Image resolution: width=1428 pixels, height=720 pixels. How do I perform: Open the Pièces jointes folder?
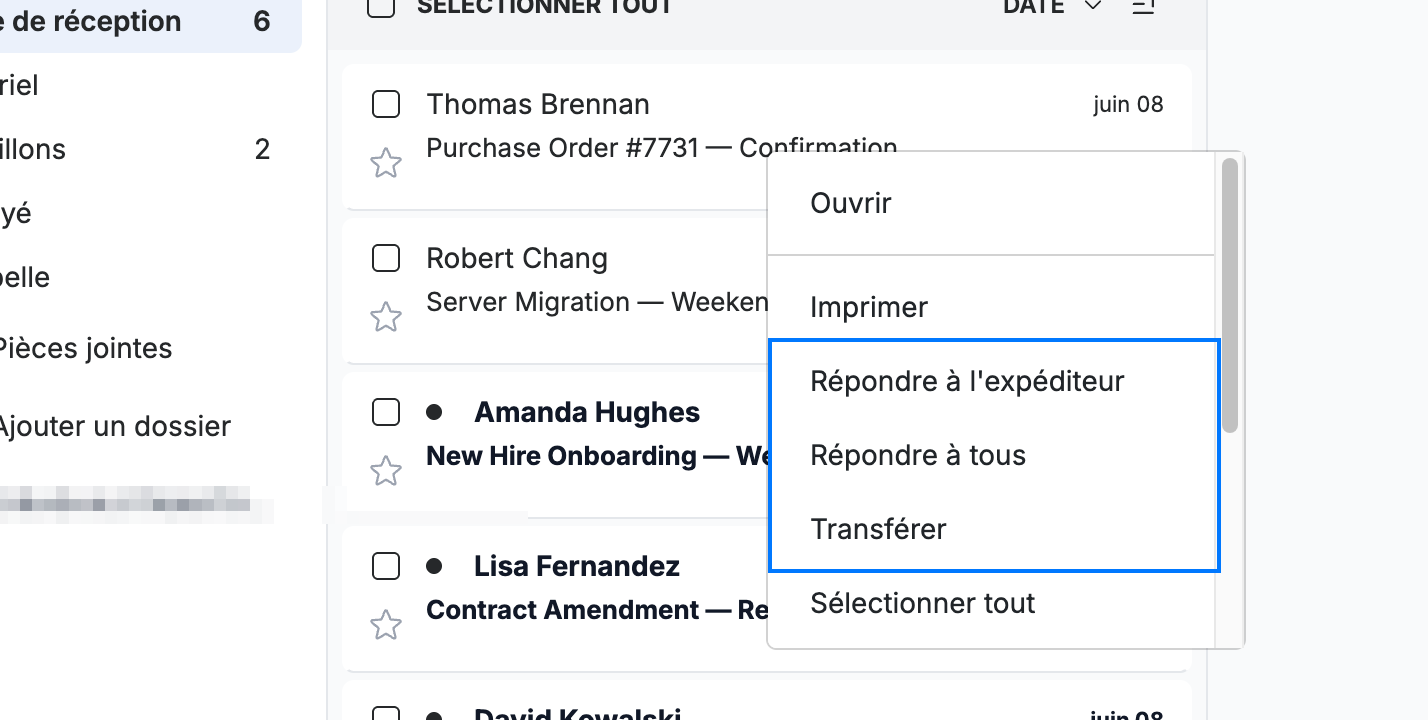tap(86, 348)
